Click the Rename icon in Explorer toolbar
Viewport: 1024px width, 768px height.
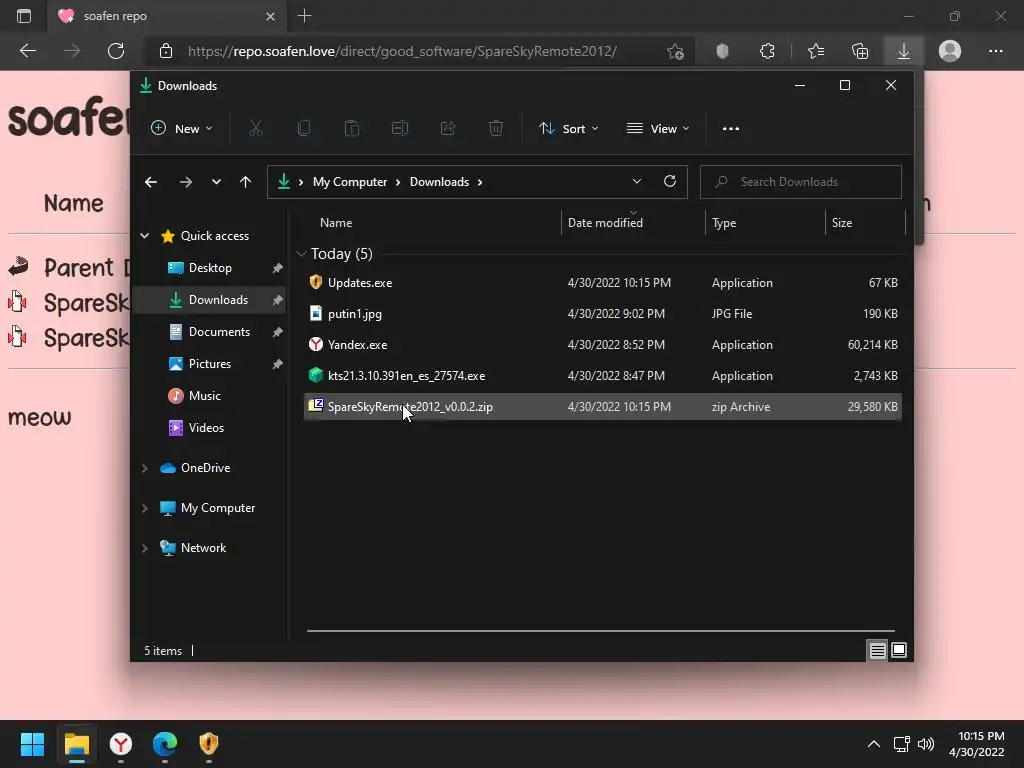tap(400, 129)
